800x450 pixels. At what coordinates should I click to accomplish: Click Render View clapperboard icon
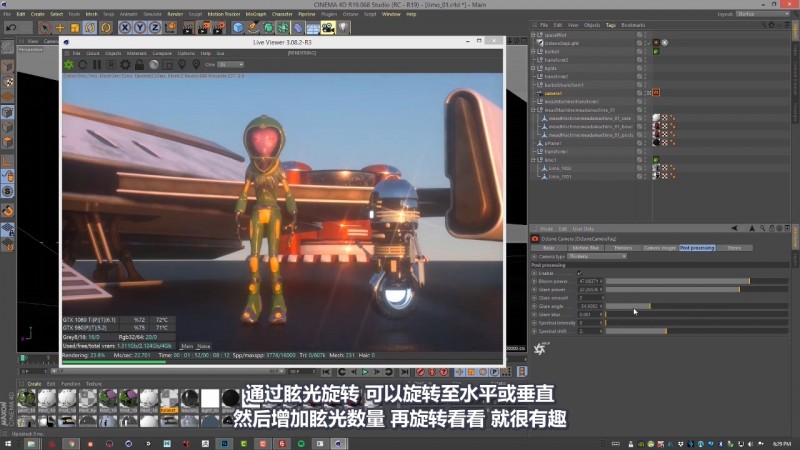point(188,28)
